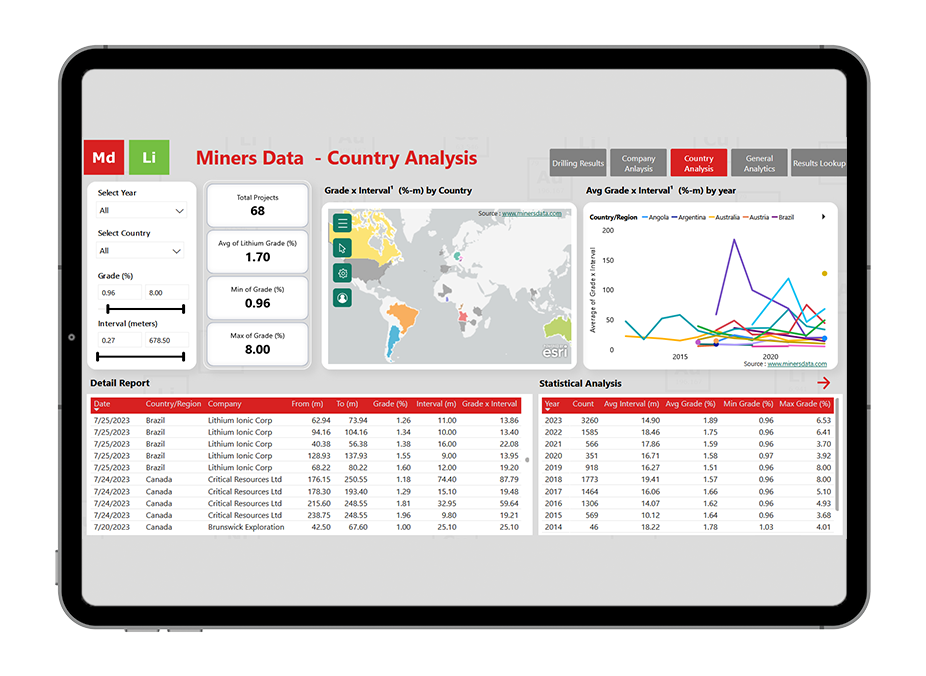
Task: Sort by Avg Grade (%) column
Action: tap(690, 404)
